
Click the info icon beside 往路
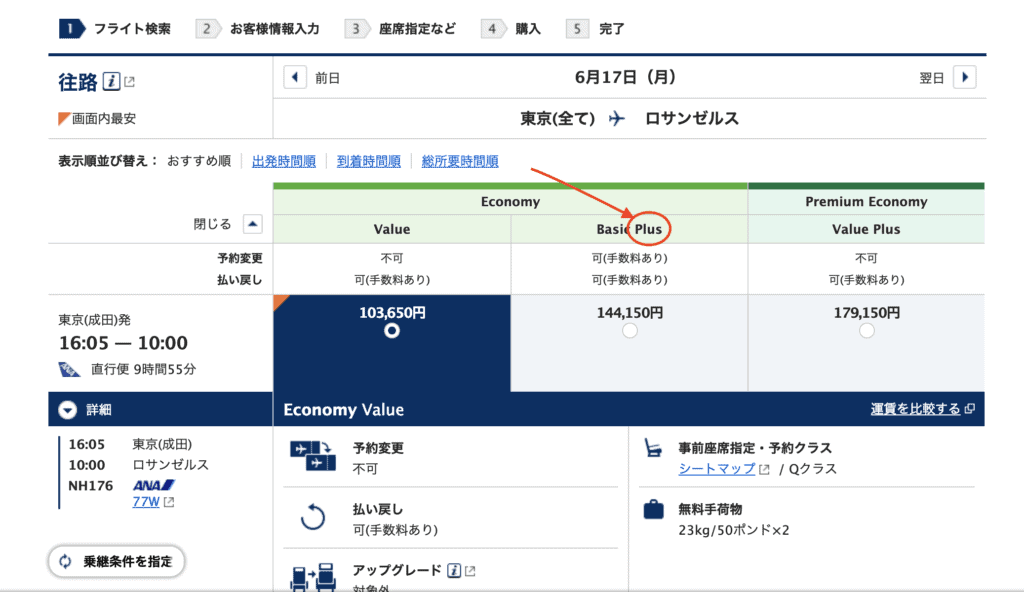coord(112,81)
